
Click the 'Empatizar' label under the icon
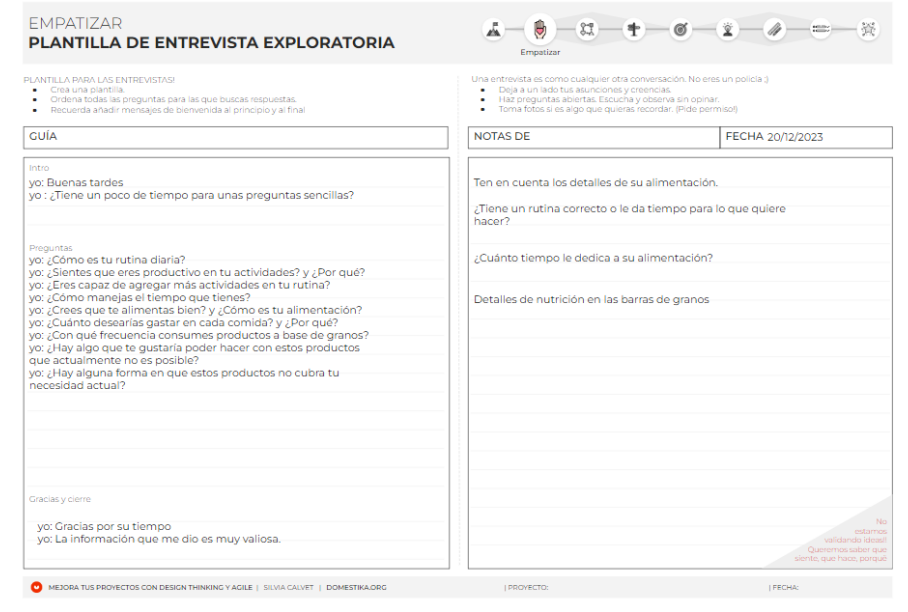click(540, 52)
